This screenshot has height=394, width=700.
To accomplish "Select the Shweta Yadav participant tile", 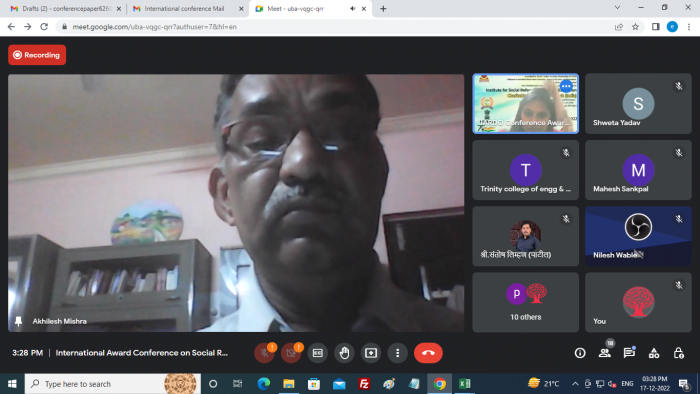I will pyautogui.click(x=638, y=104).
